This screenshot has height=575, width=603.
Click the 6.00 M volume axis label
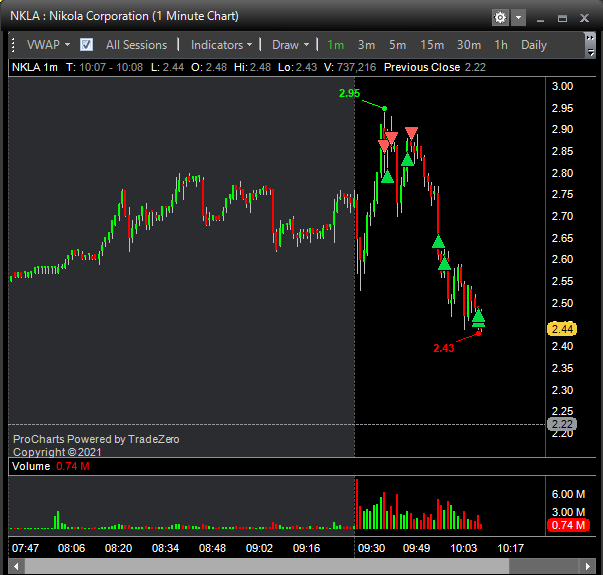pyautogui.click(x=568, y=494)
